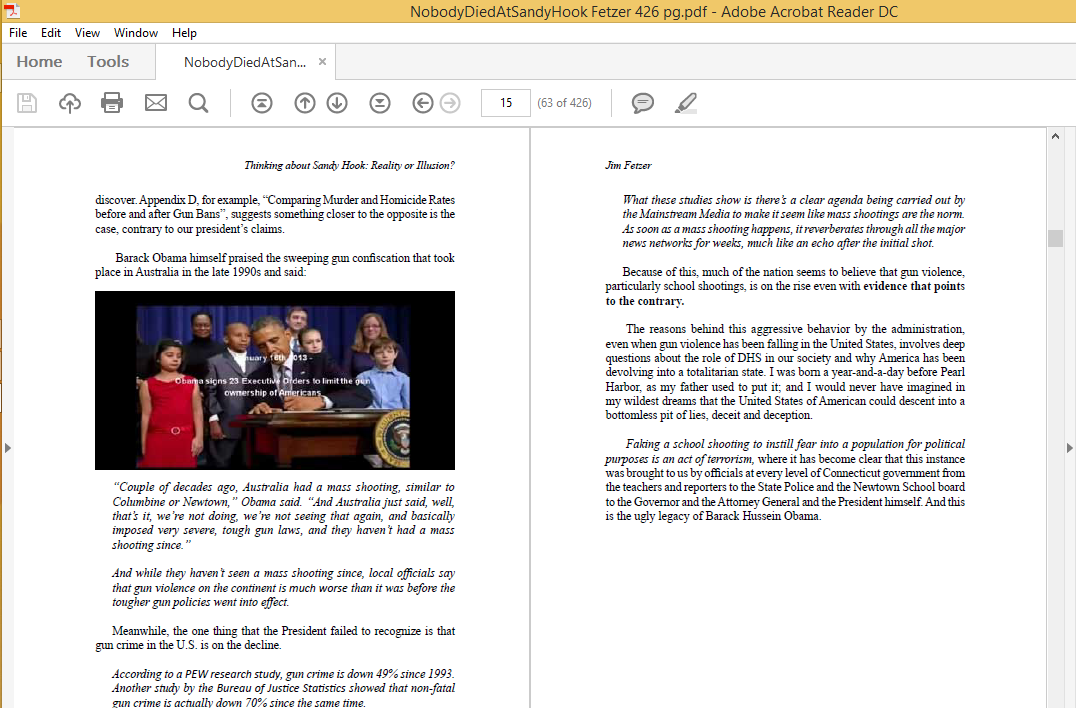Show next page arrow
Screen dimensions: 1076x708
tap(336, 103)
